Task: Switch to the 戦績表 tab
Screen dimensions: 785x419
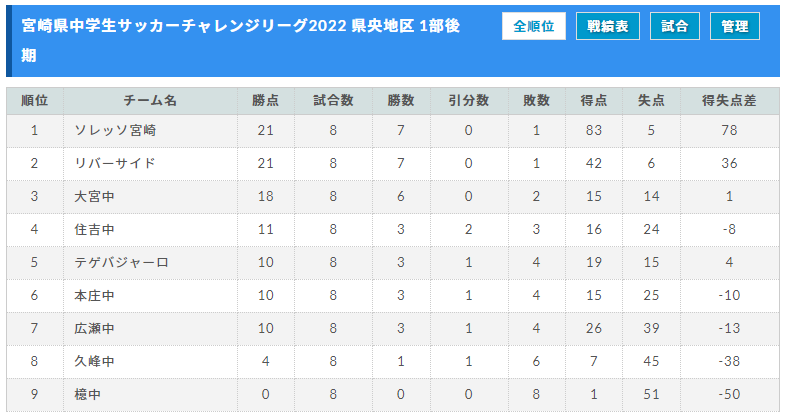Action: click(x=607, y=26)
